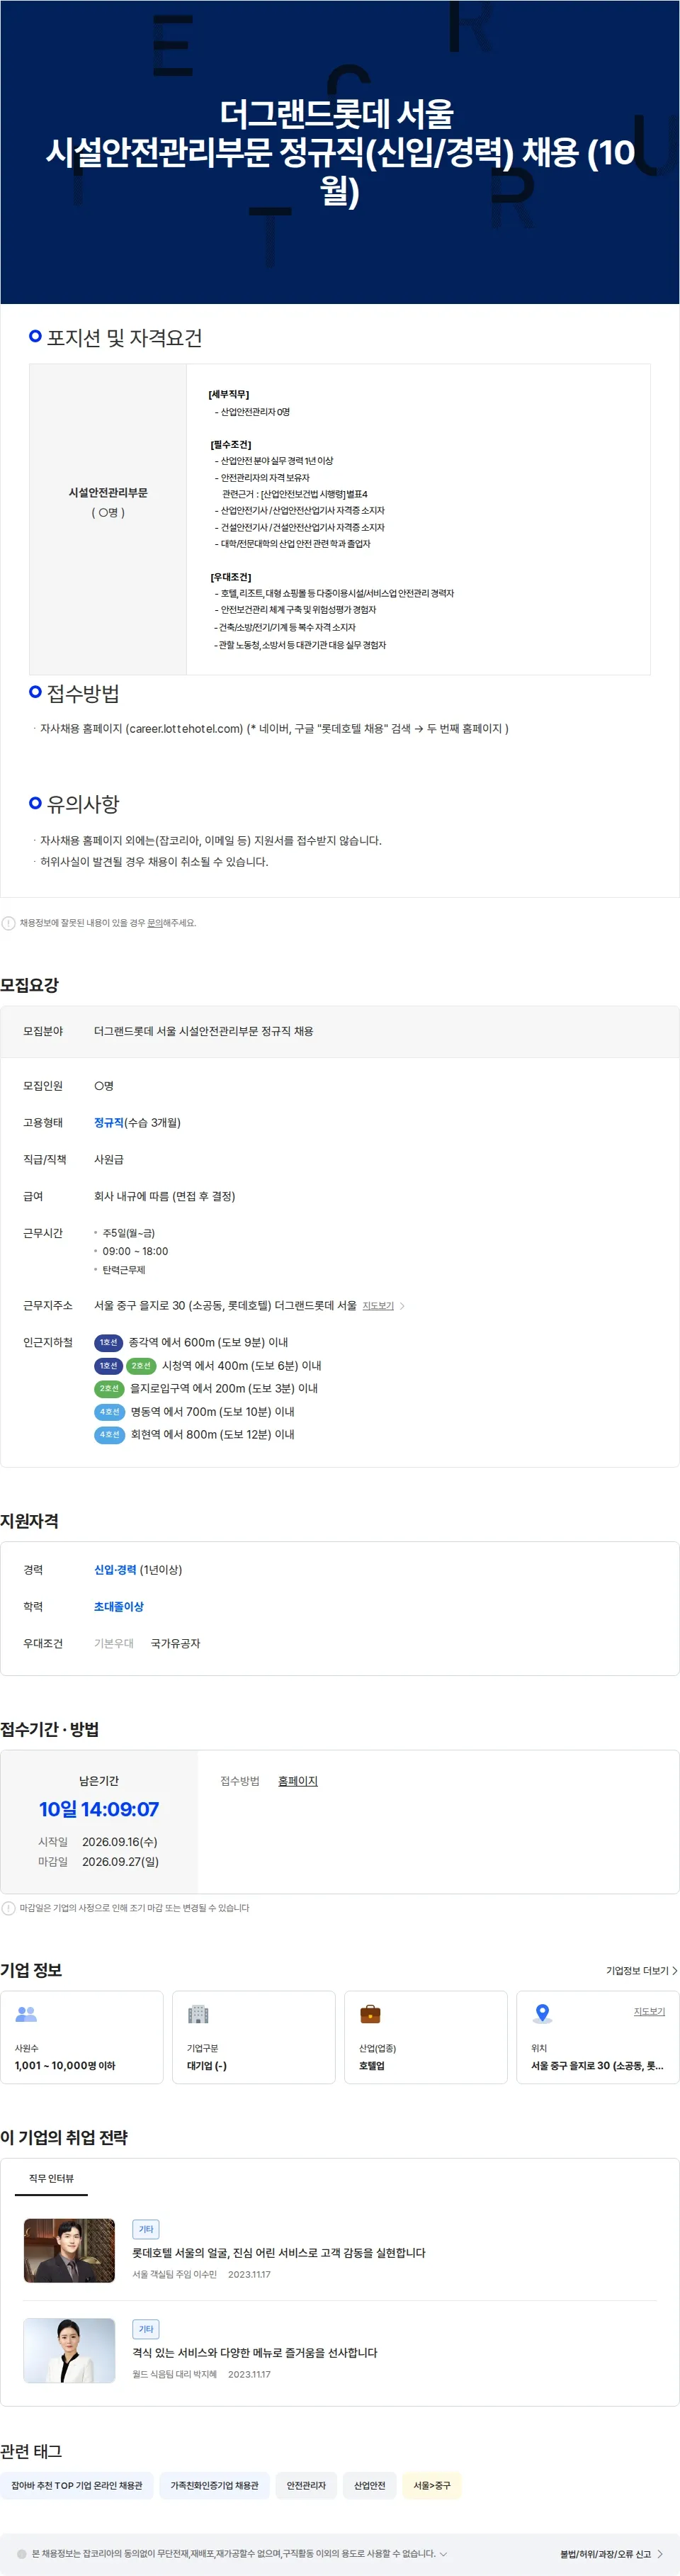Screen dimensions: 680x2576
Task: Click the 탄력근무제 work-hours item
Action: [124, 1270]
